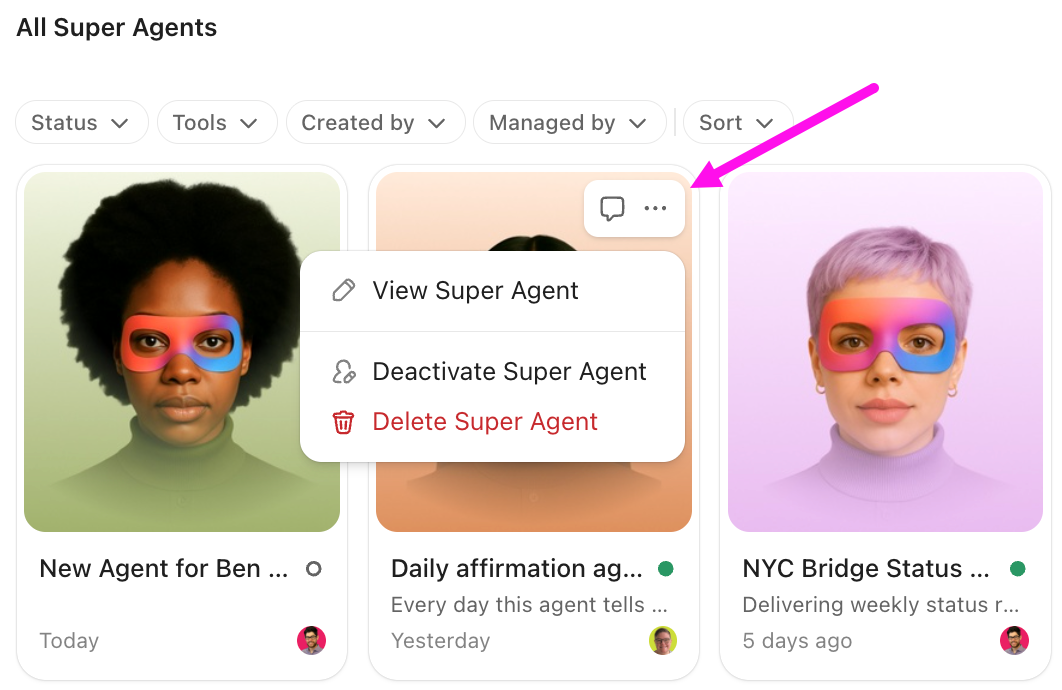This screenshot has height=690, width=1062.
Task: Select View Super Agent from menu
Action: 475,291
